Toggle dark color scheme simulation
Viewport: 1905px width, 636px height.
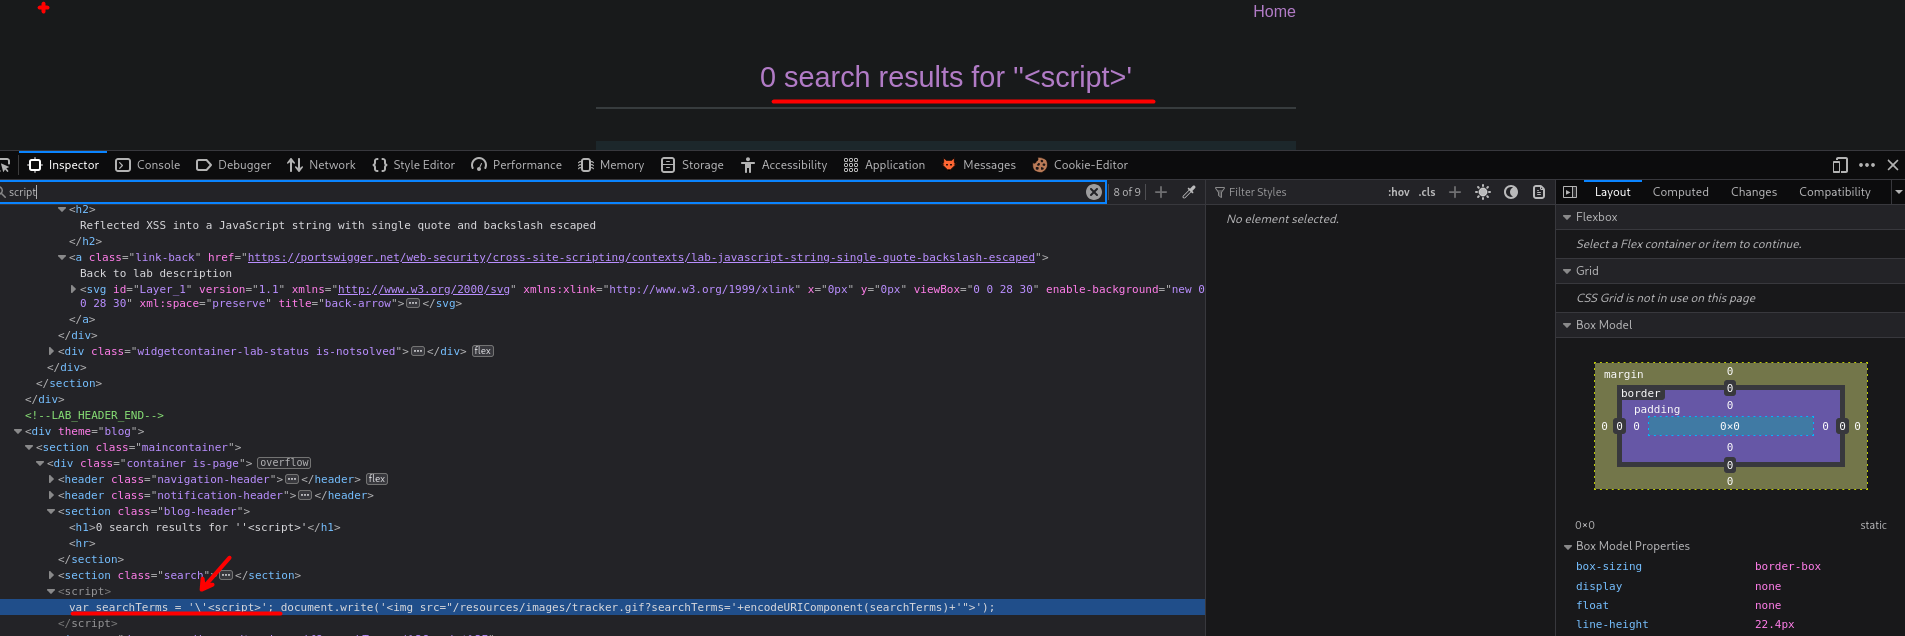pos(1511,192)
